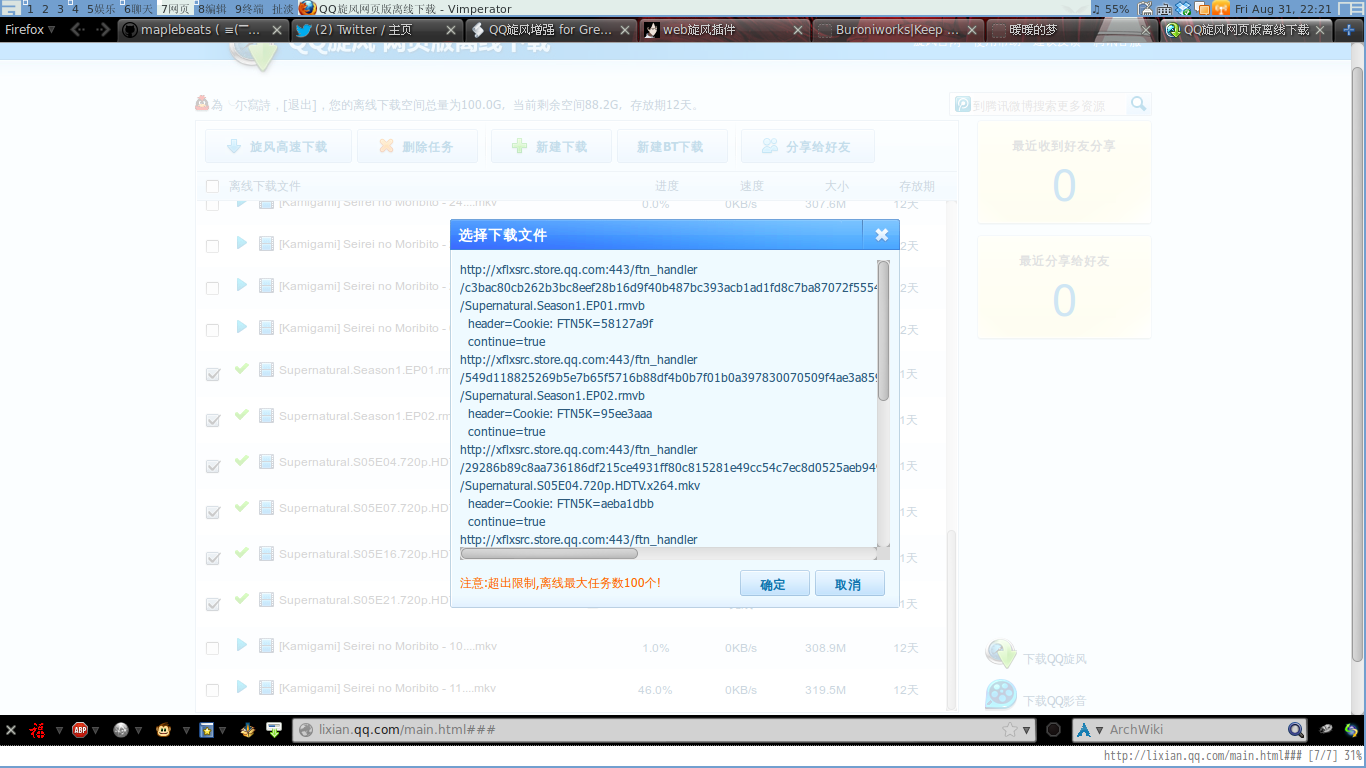This screenshot has width=1366, height=768.
Task: Uncheck the Supernatural.S05E04.720p row checkbox
Action: pos(212,466)
